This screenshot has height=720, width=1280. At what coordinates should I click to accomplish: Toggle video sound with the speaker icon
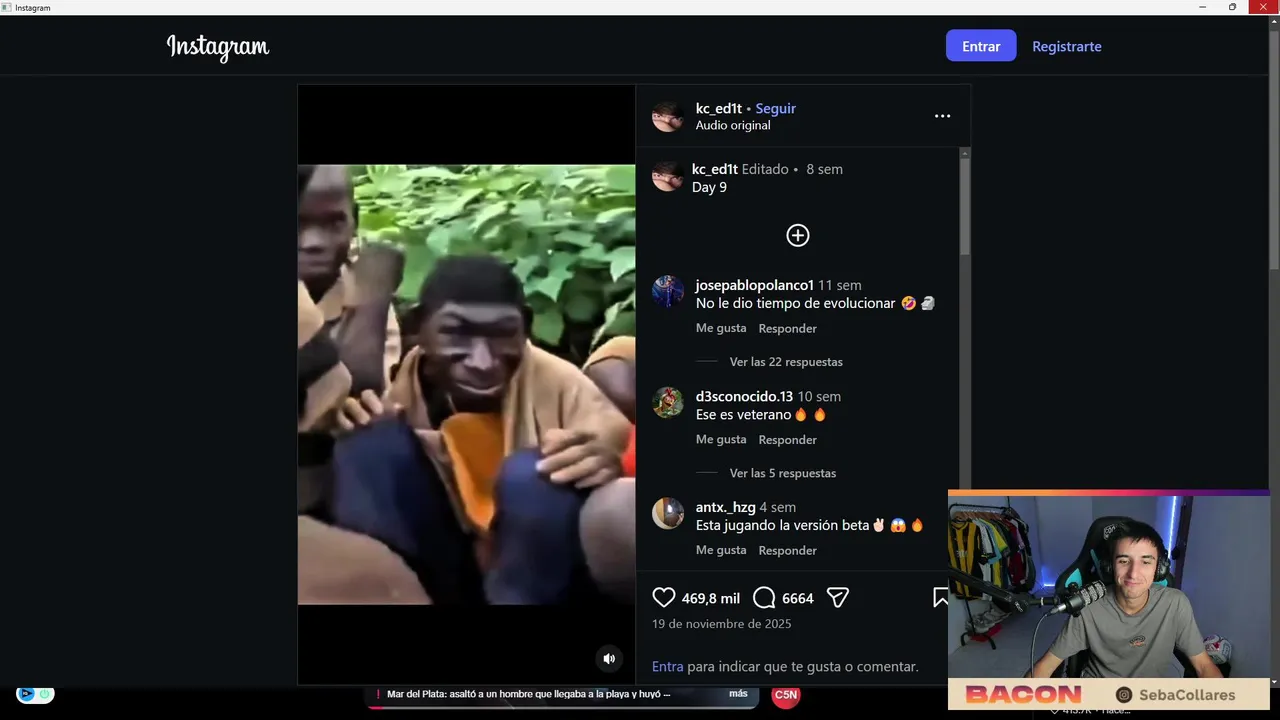tap(608, 658)
